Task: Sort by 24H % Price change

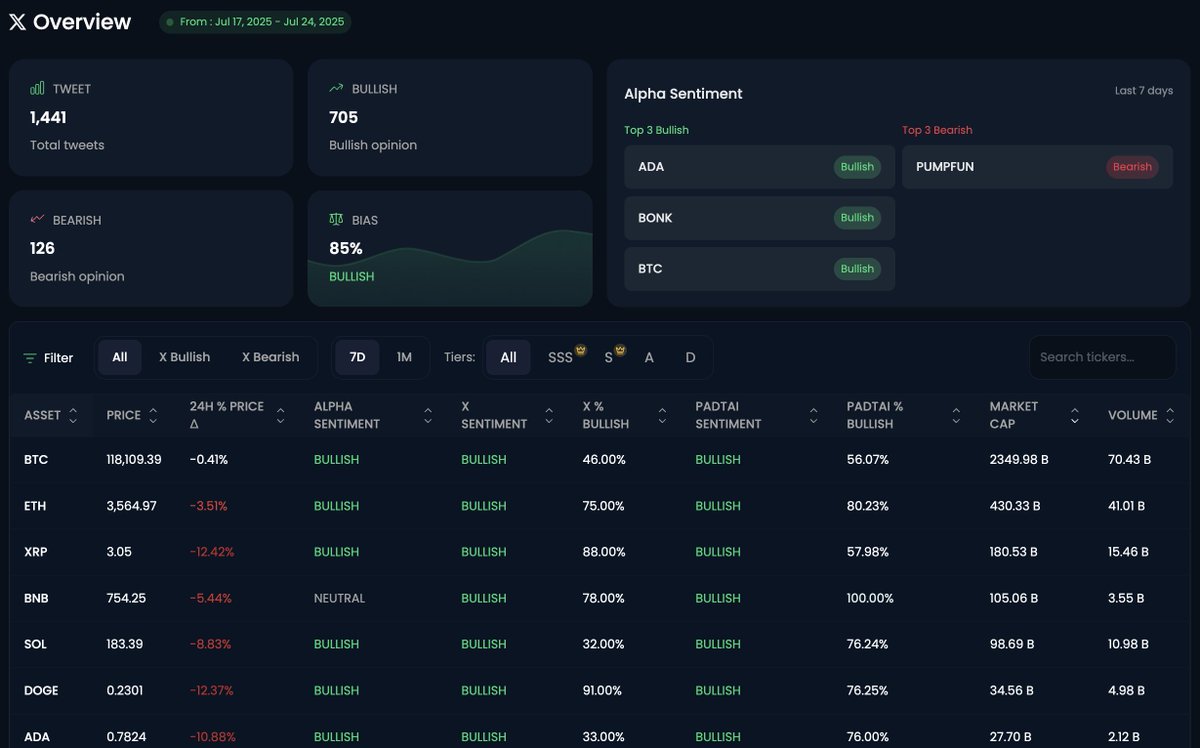Action: [281, 415]
